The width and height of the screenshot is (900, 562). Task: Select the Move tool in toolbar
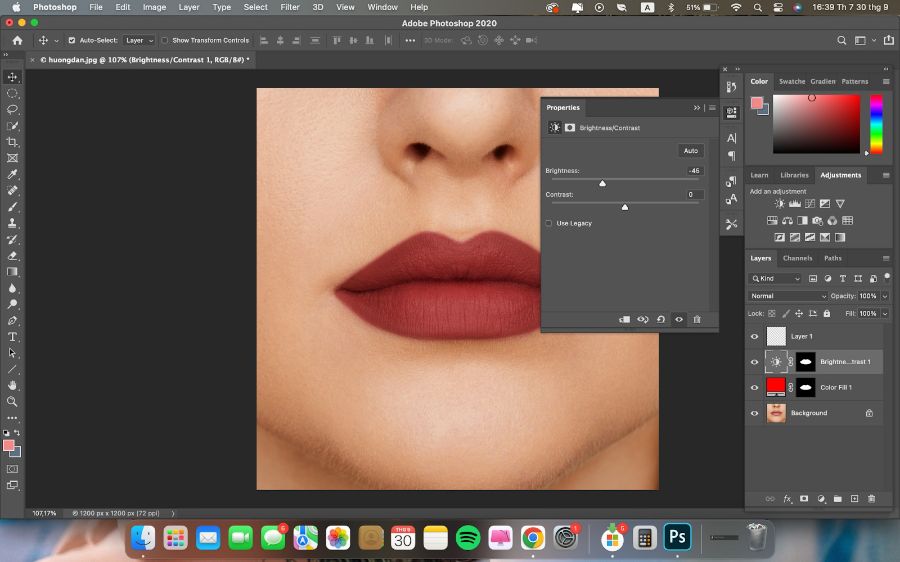[12, 77]
